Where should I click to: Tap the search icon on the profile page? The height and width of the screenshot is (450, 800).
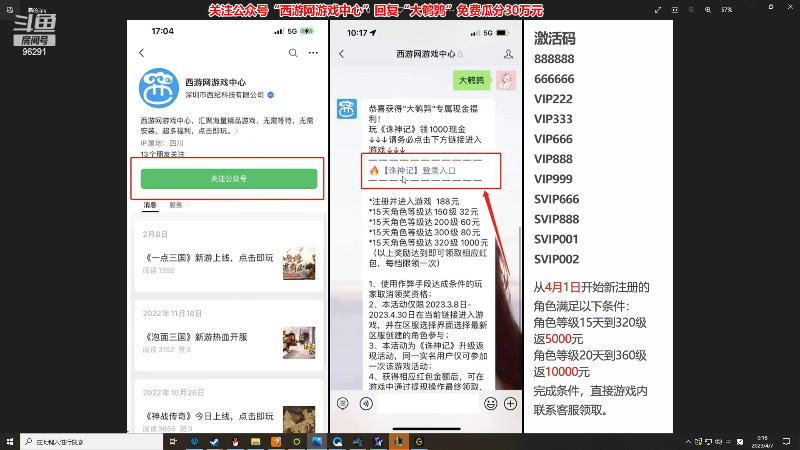pyautogui.click(x=293, y=53)
